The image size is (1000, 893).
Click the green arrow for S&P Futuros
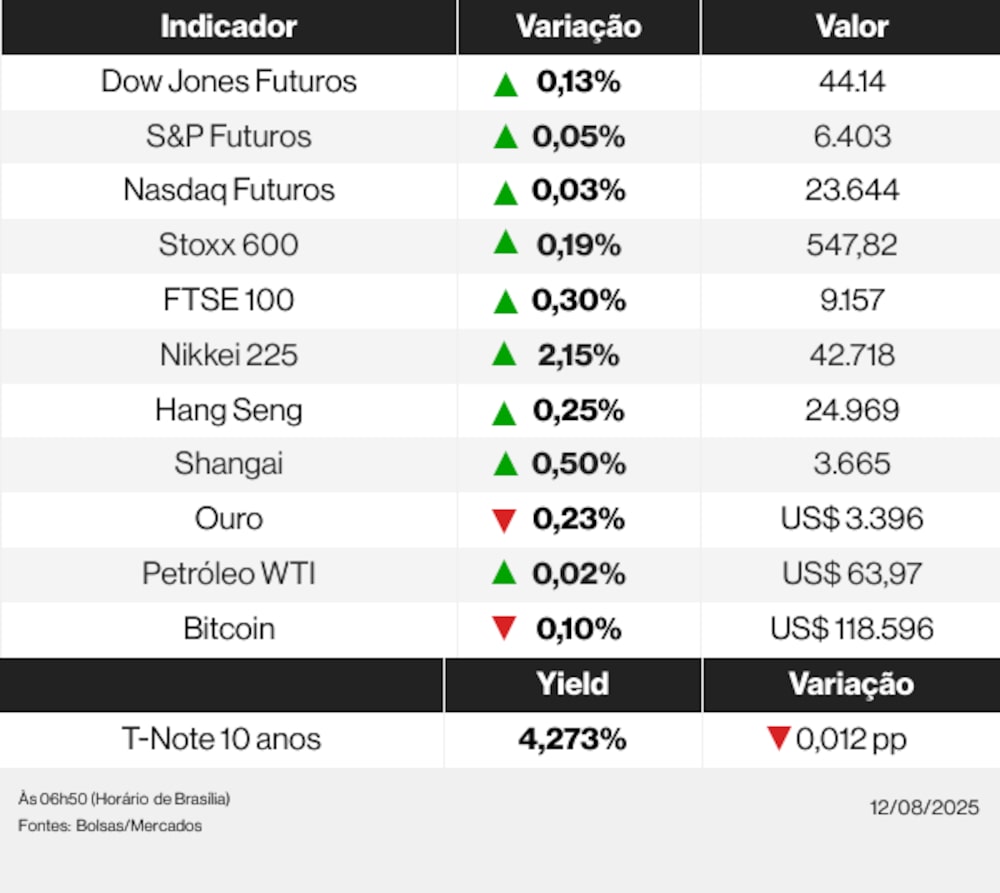(x=506, y=137)
